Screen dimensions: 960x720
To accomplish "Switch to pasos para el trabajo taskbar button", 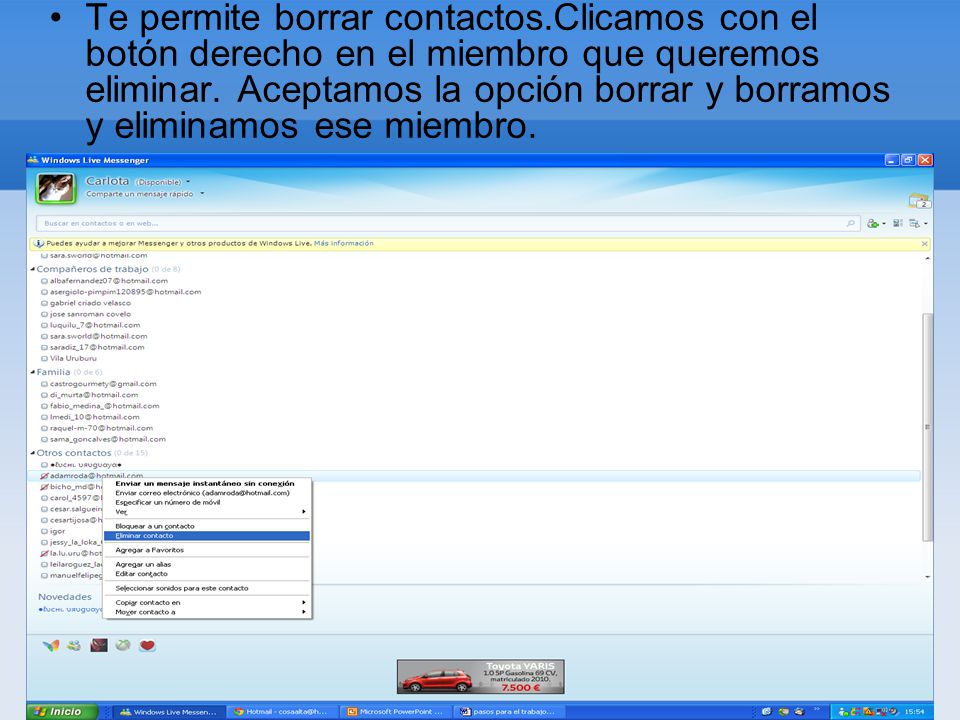I will tap(508, 712).
